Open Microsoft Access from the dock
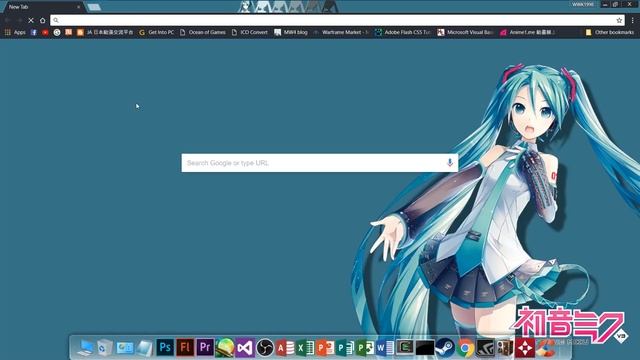This screenshot has width=640, height=360. point(285,348)
